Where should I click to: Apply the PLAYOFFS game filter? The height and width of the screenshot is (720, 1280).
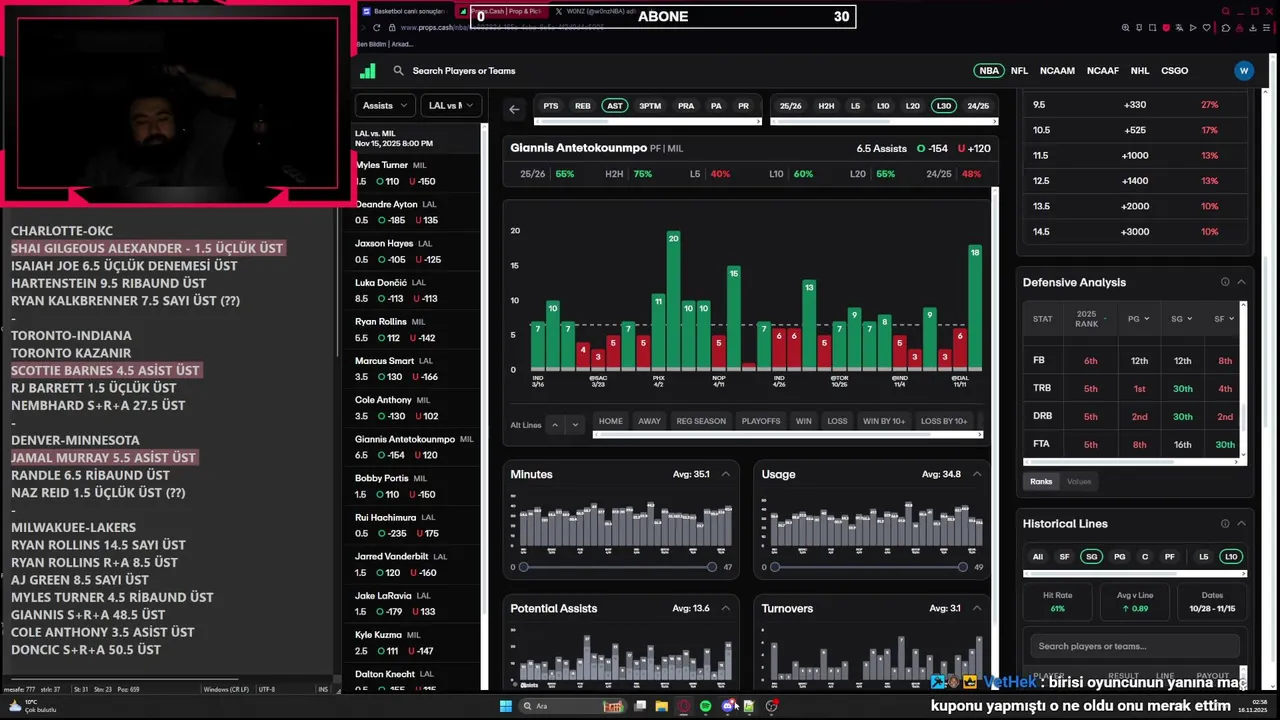click(x=761, y=421)
